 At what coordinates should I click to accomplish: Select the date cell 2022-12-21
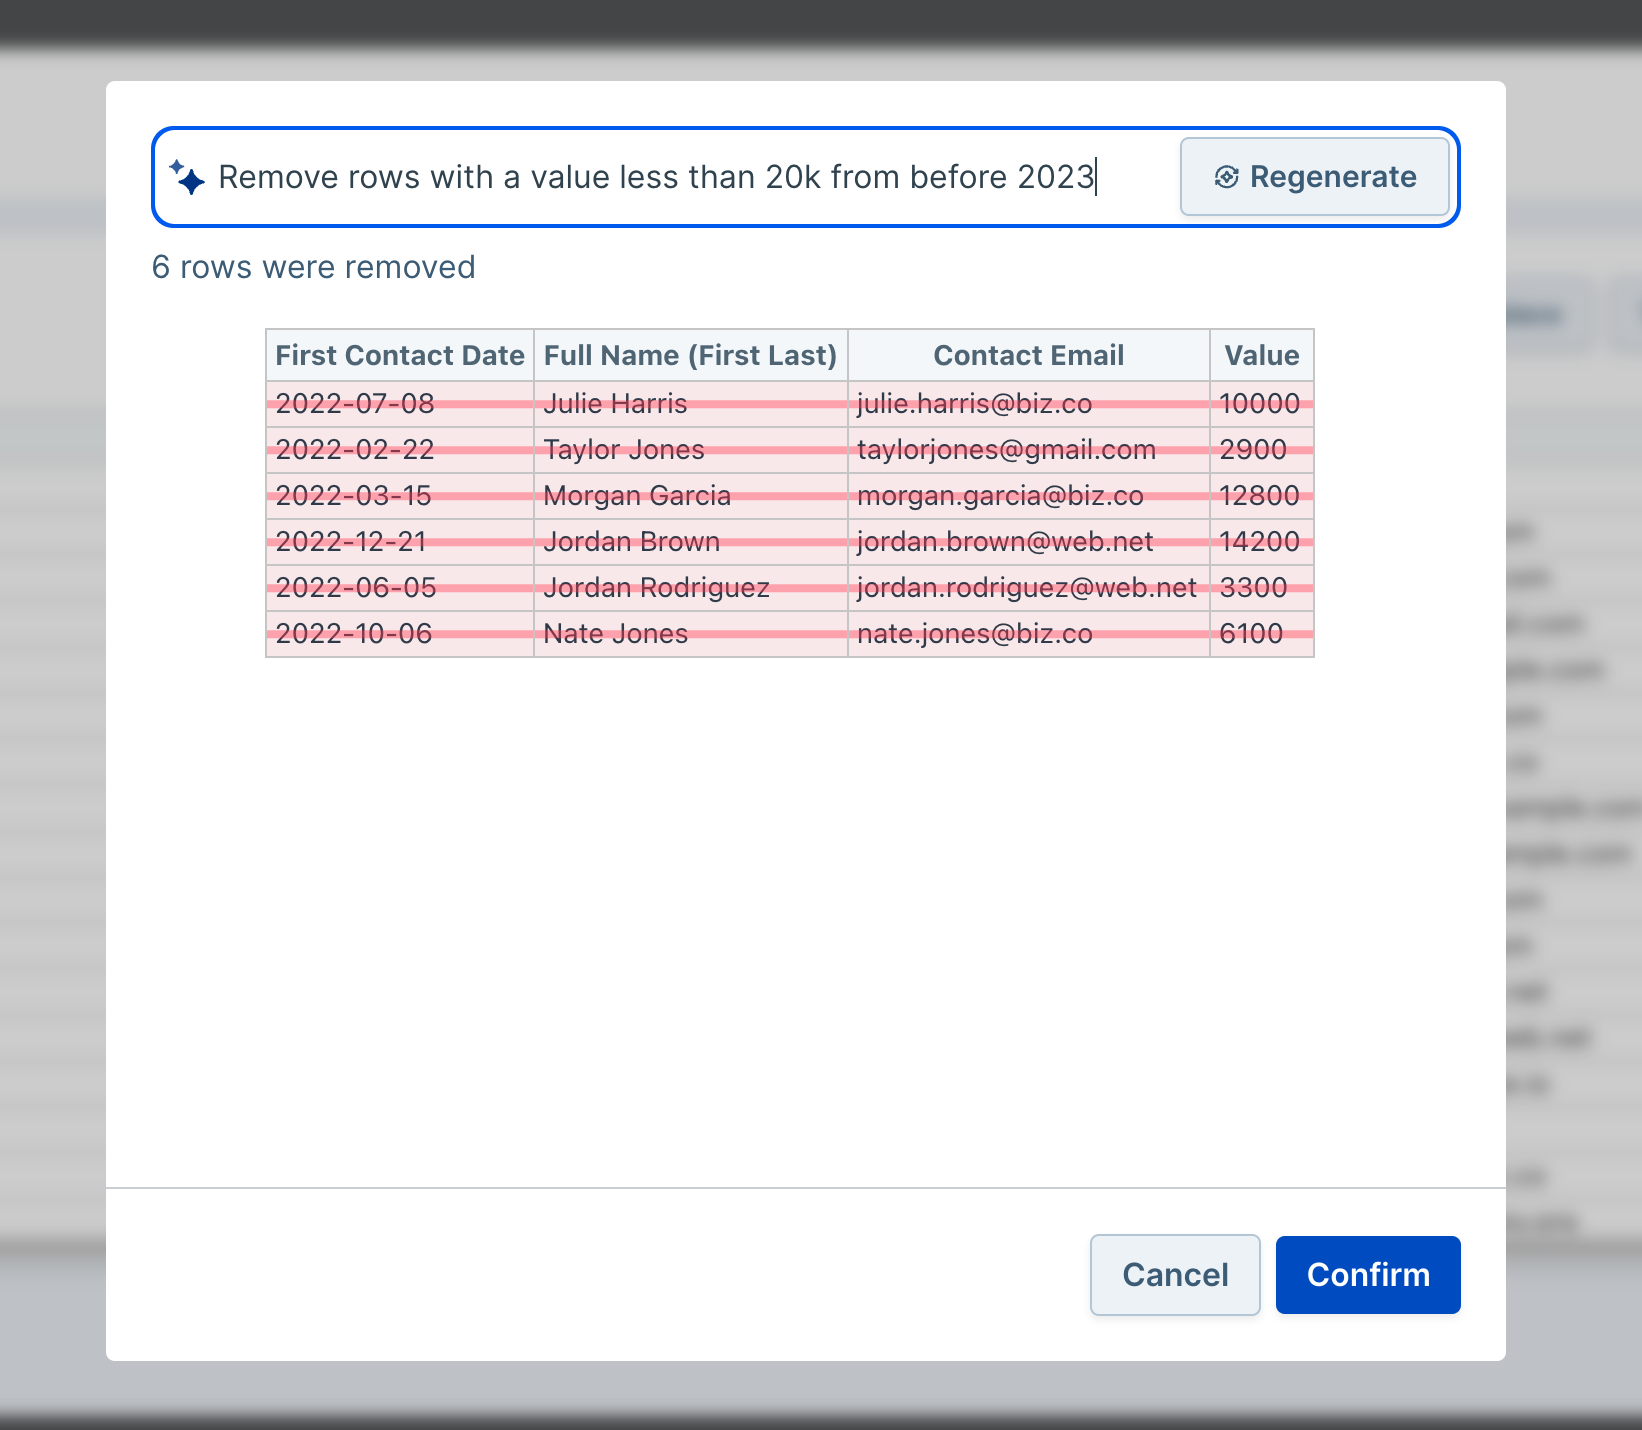click(400, 542)
